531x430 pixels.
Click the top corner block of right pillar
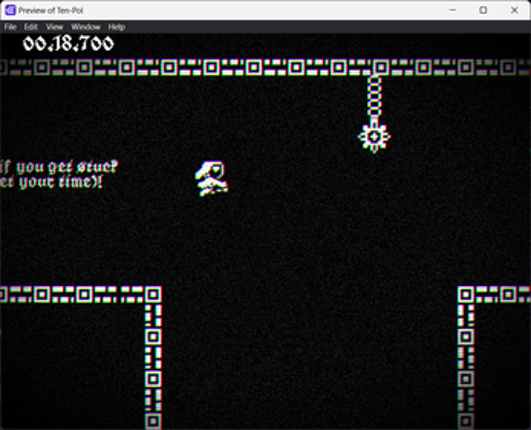[466, 294]
